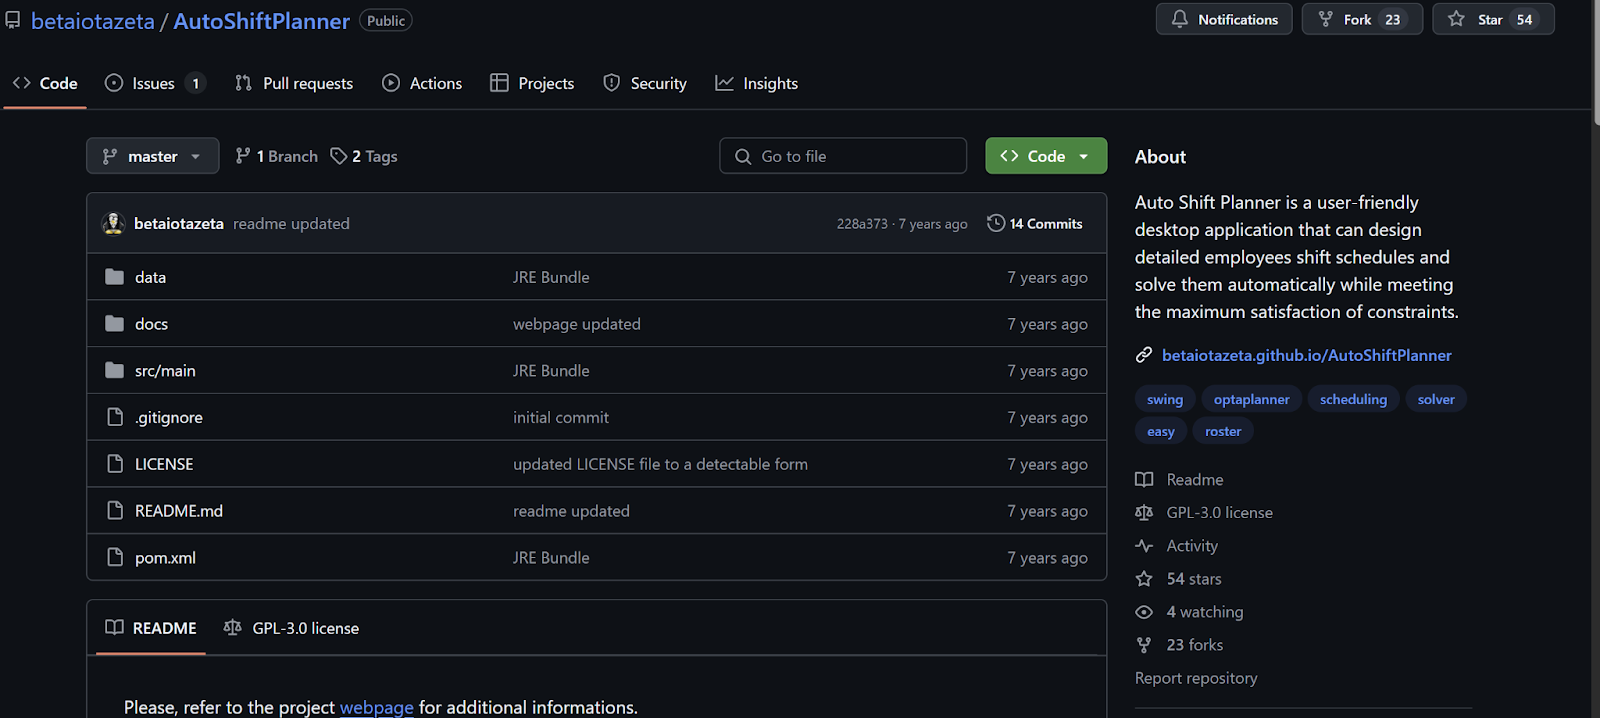Click the Notifications bell button
This screenshot has height=718, width=1600.
click(x=1224, y=19)
